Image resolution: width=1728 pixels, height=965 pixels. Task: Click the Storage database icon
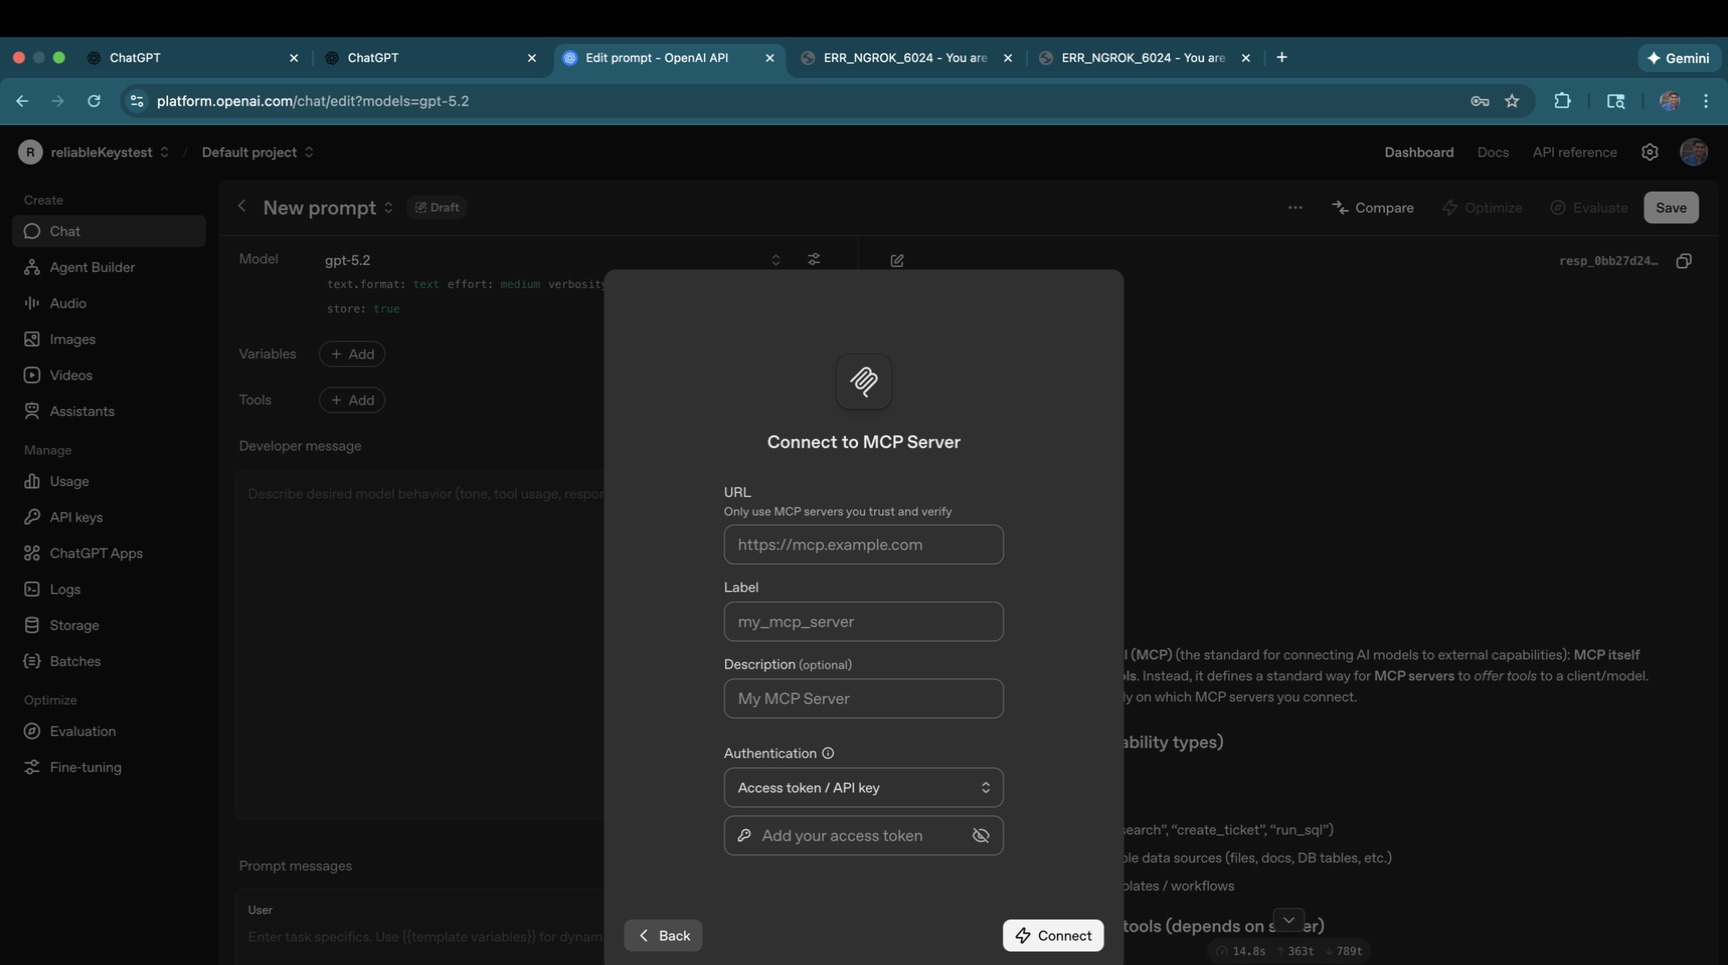pos(32,625)
